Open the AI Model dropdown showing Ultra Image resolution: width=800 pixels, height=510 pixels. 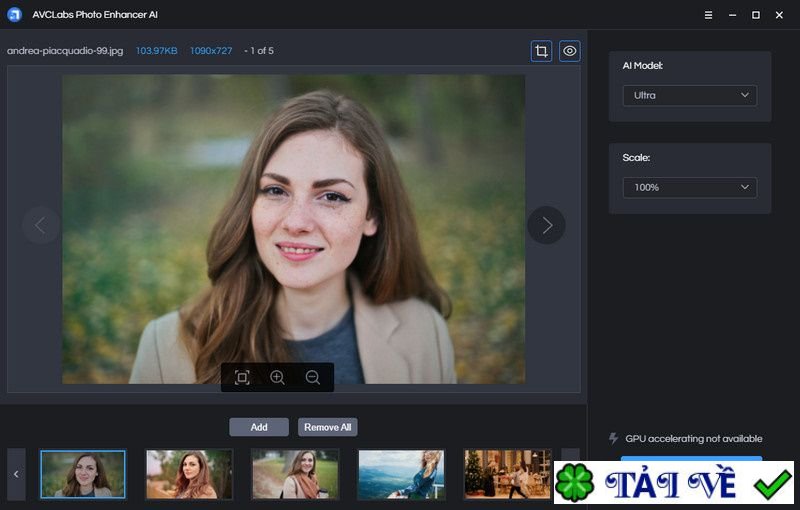(689, 96)
